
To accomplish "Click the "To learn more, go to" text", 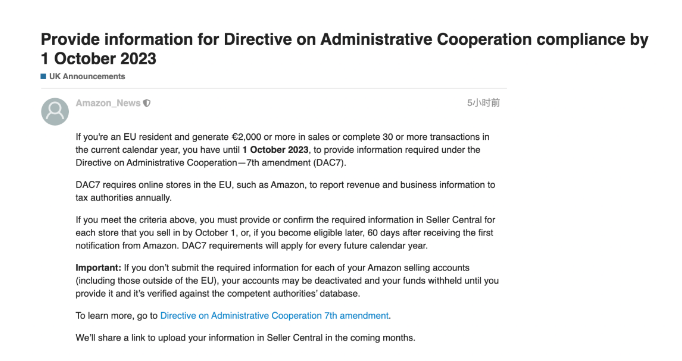I will click(117, 316).
